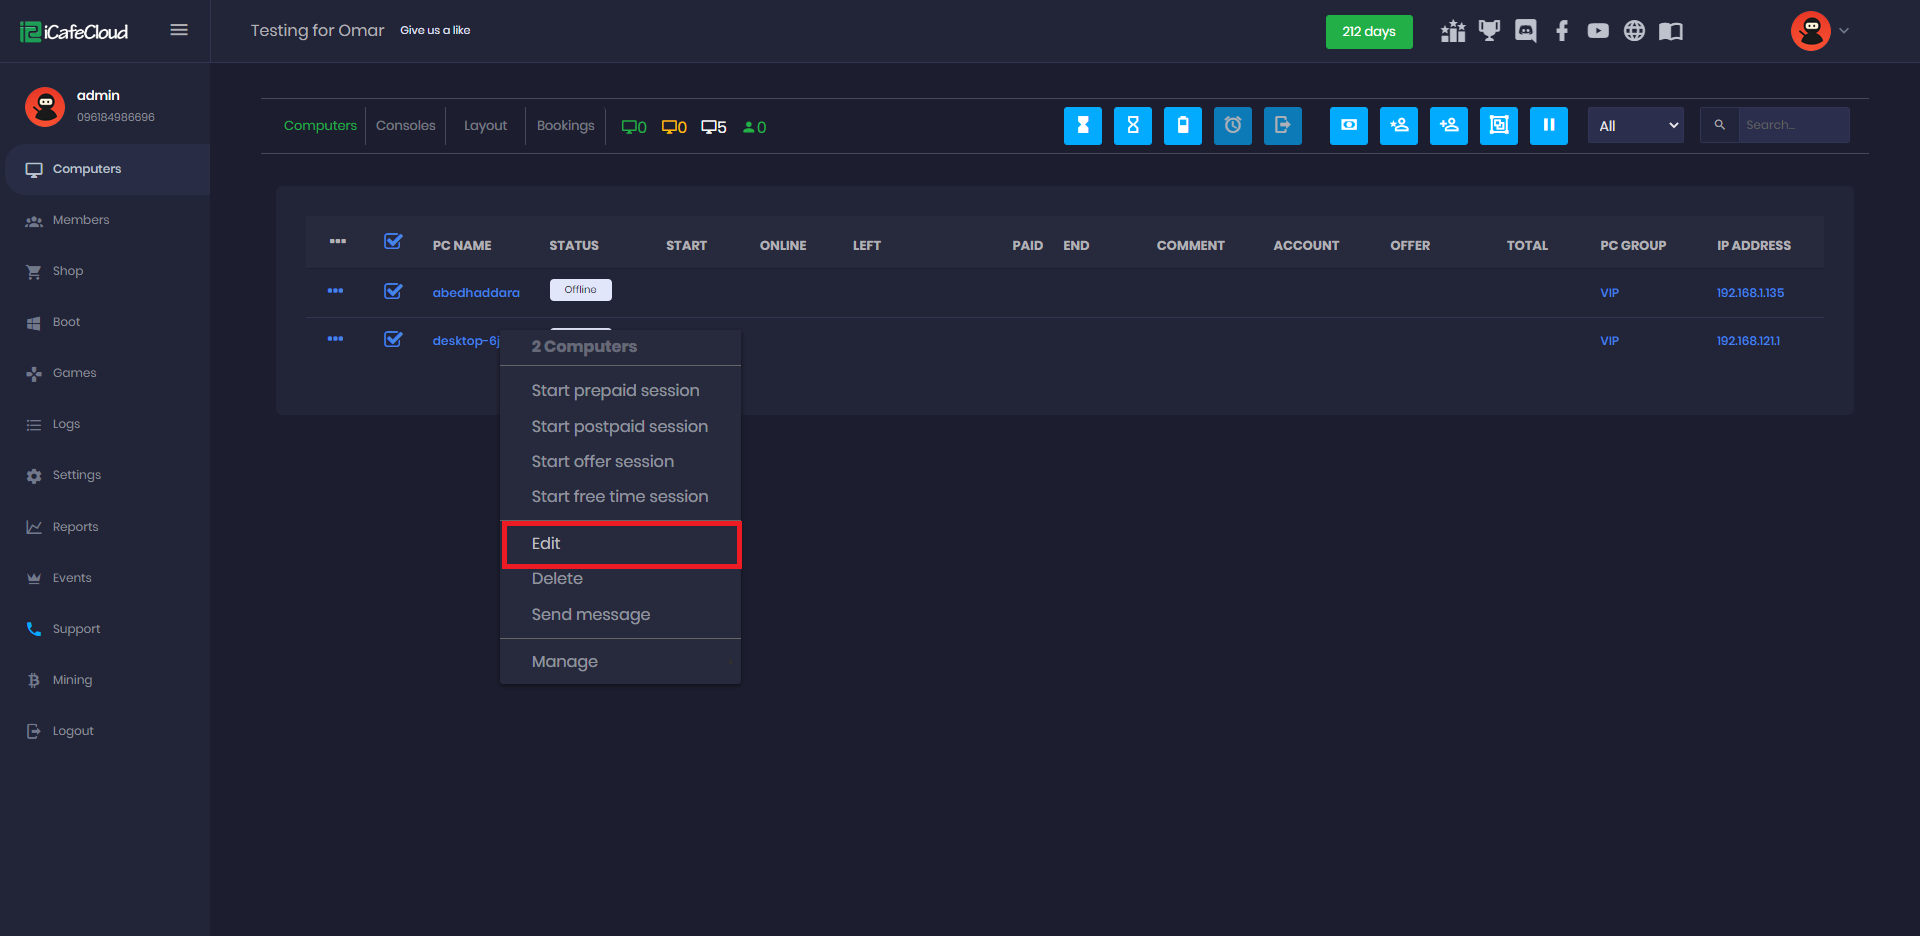Click the cash payment toolbar icon

coord(1348,126)
